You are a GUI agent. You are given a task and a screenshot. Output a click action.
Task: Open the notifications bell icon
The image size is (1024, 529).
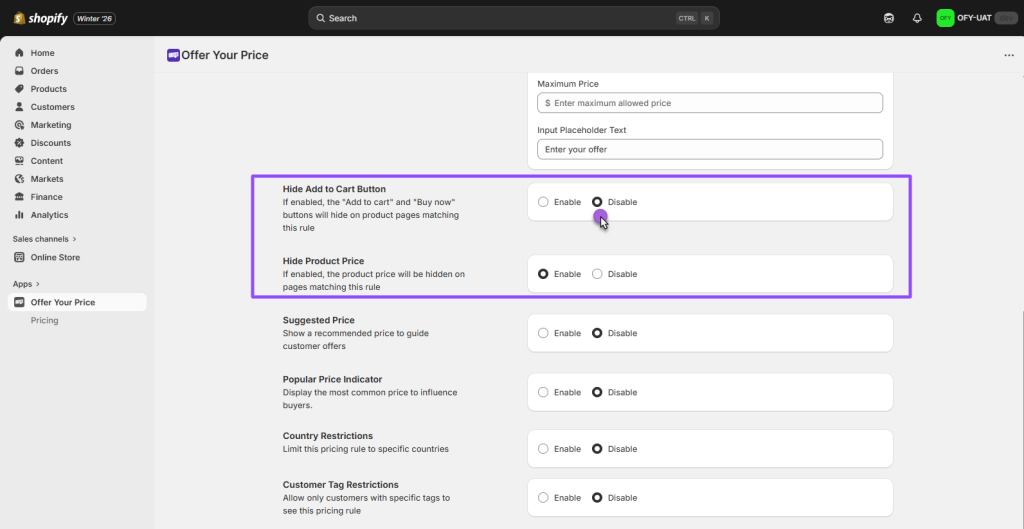917,18
